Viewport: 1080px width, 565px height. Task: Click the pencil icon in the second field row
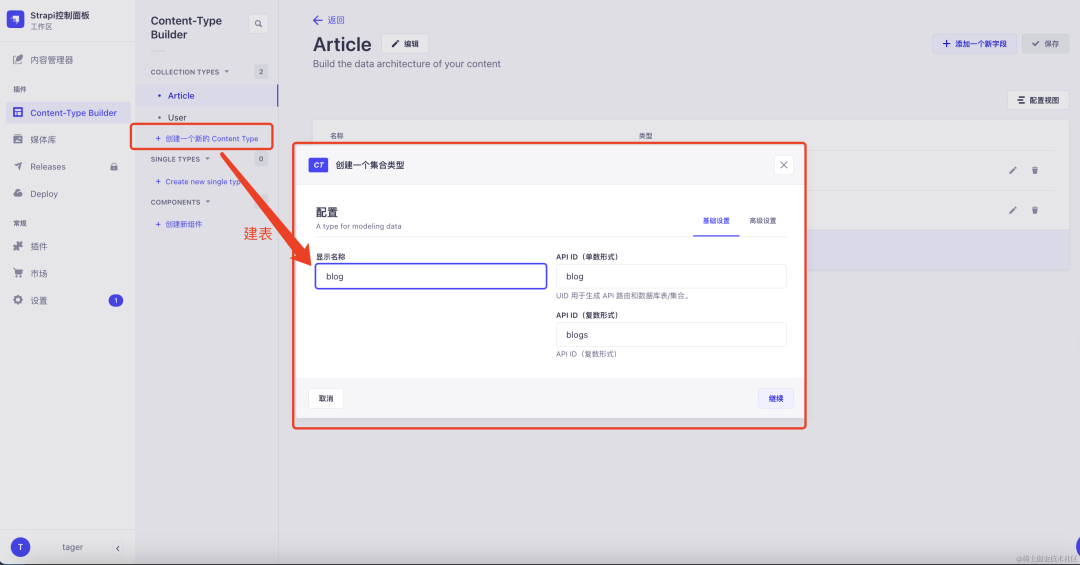point(1012,210)
